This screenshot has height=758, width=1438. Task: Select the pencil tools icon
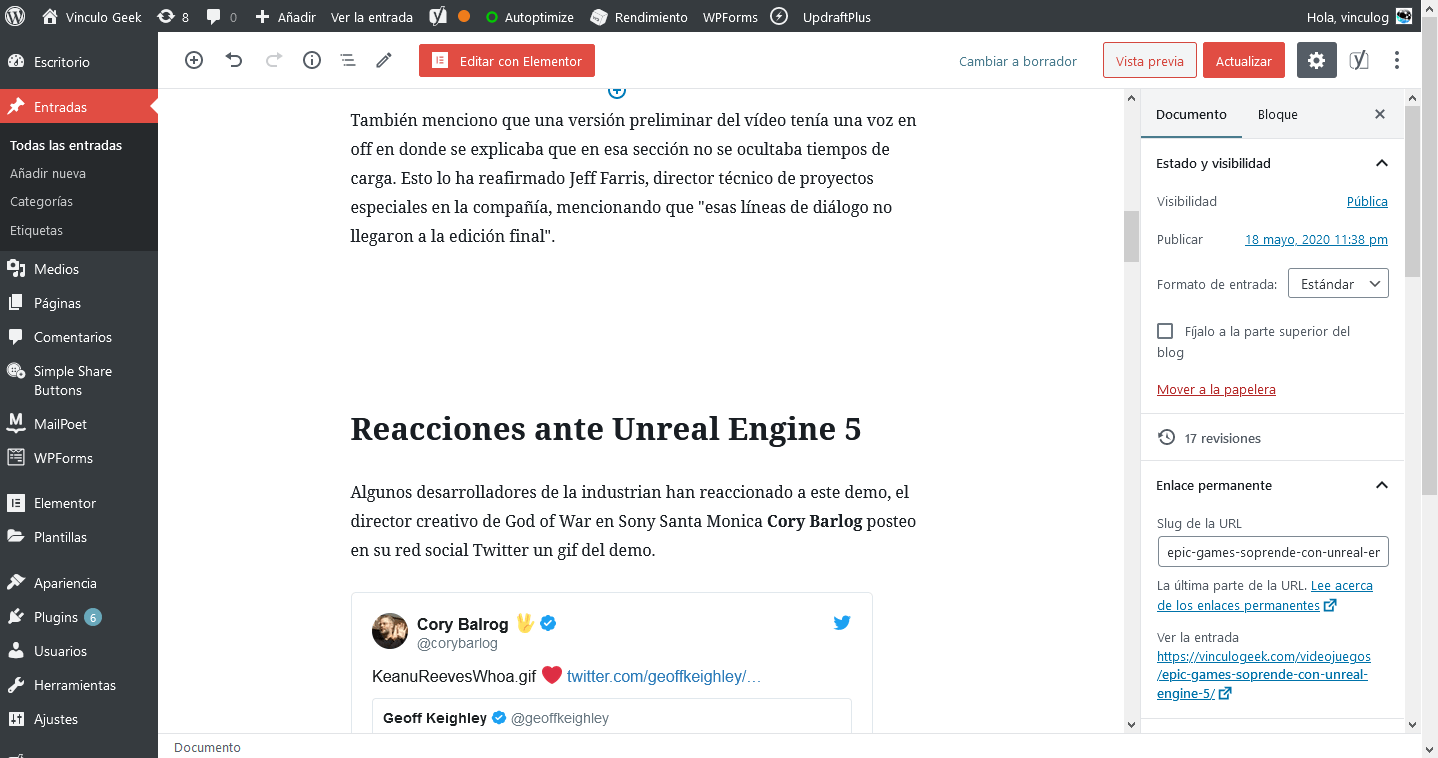pos(384,61)
